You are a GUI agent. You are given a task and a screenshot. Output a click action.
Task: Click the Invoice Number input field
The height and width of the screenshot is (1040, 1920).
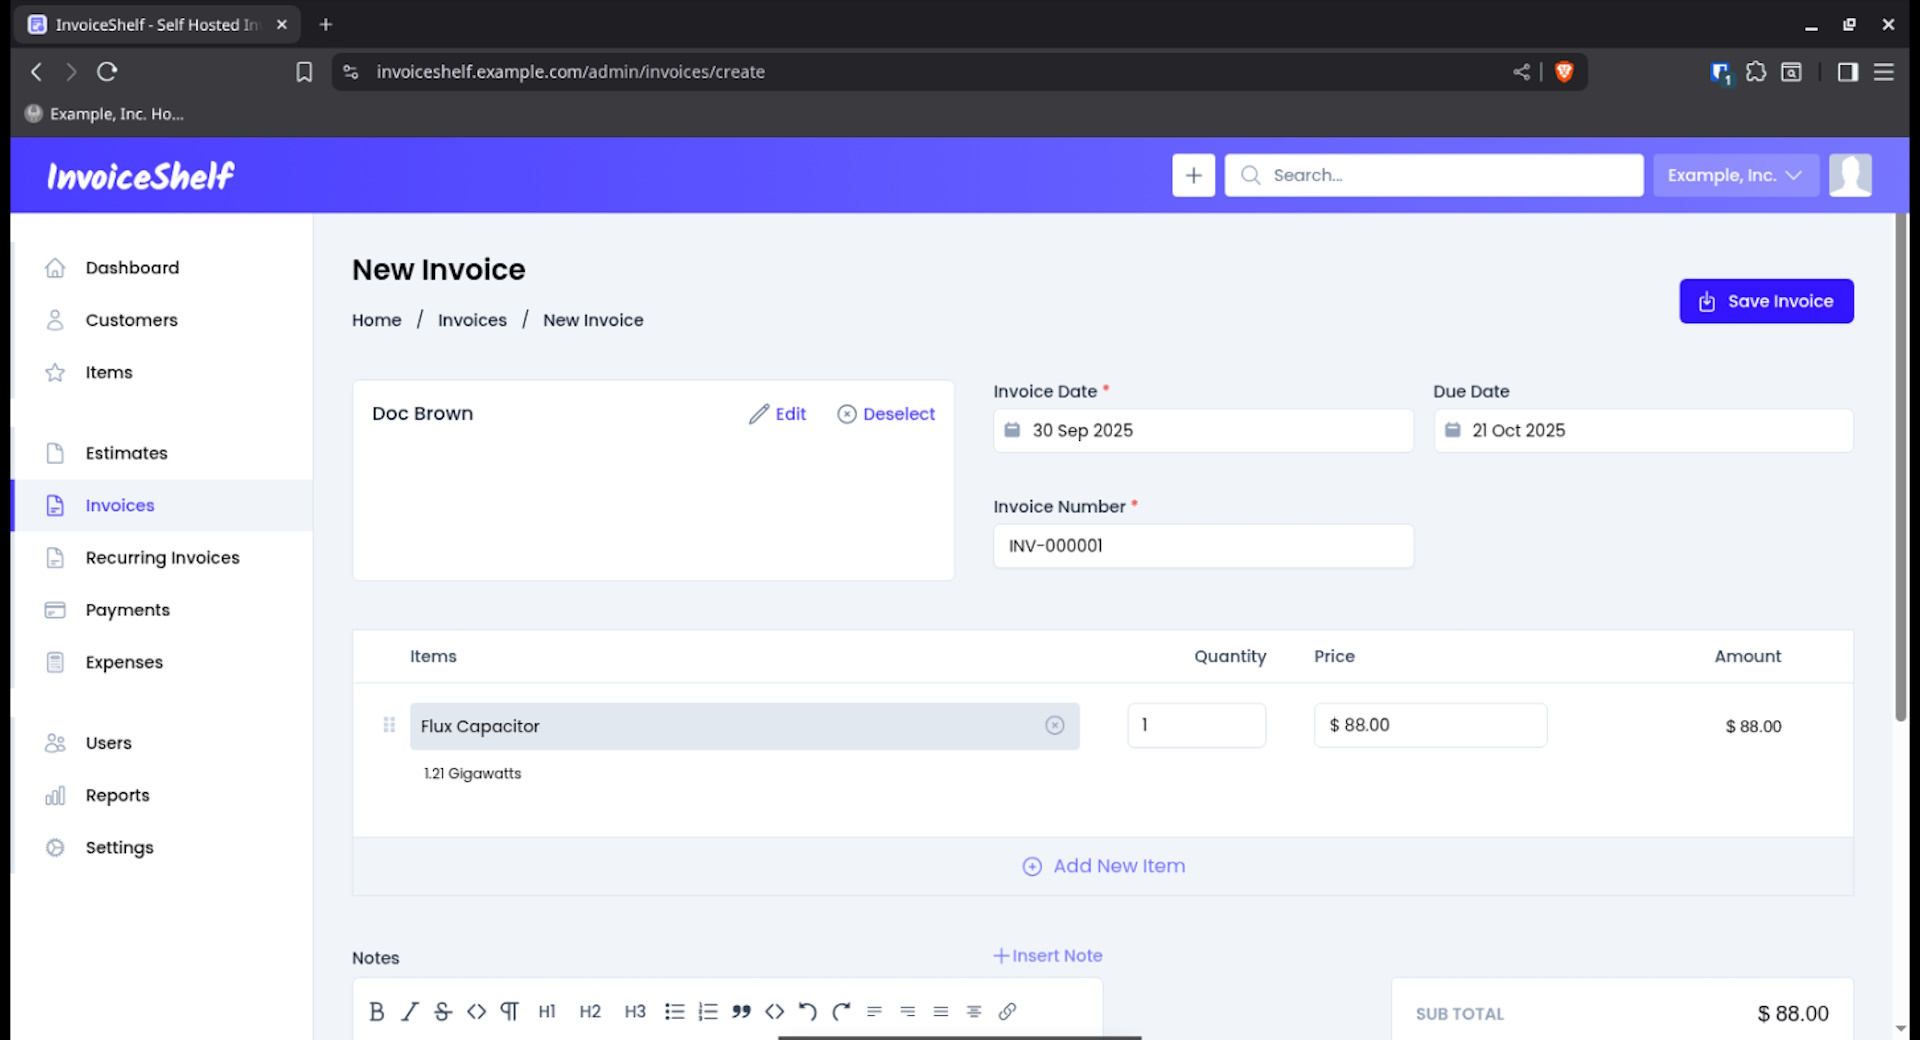(1202, 546)
